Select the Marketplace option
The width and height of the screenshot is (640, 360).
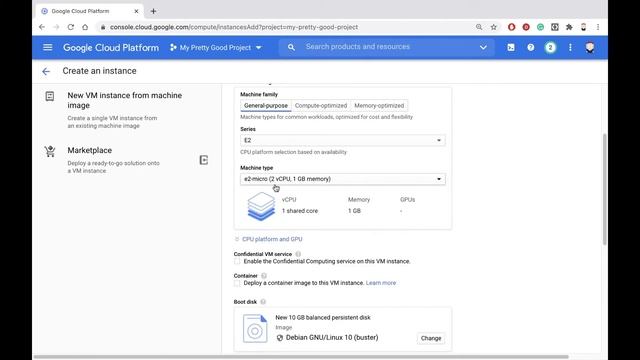(89, 150)
